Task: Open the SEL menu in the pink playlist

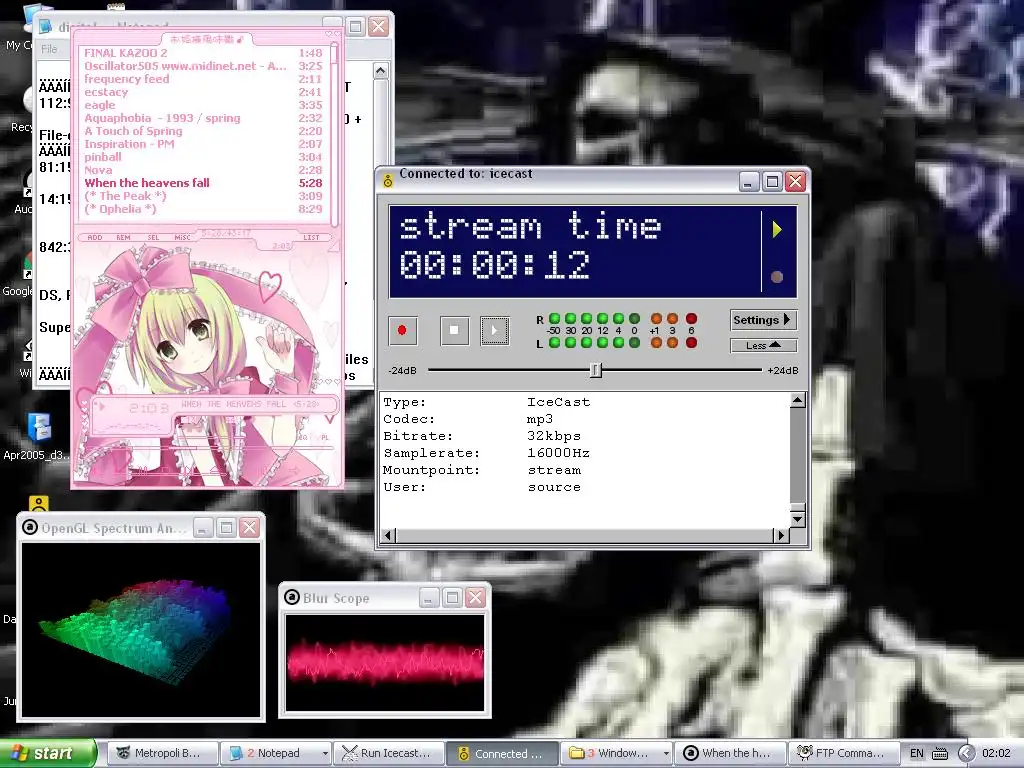Action: click(x=153, y=238)
